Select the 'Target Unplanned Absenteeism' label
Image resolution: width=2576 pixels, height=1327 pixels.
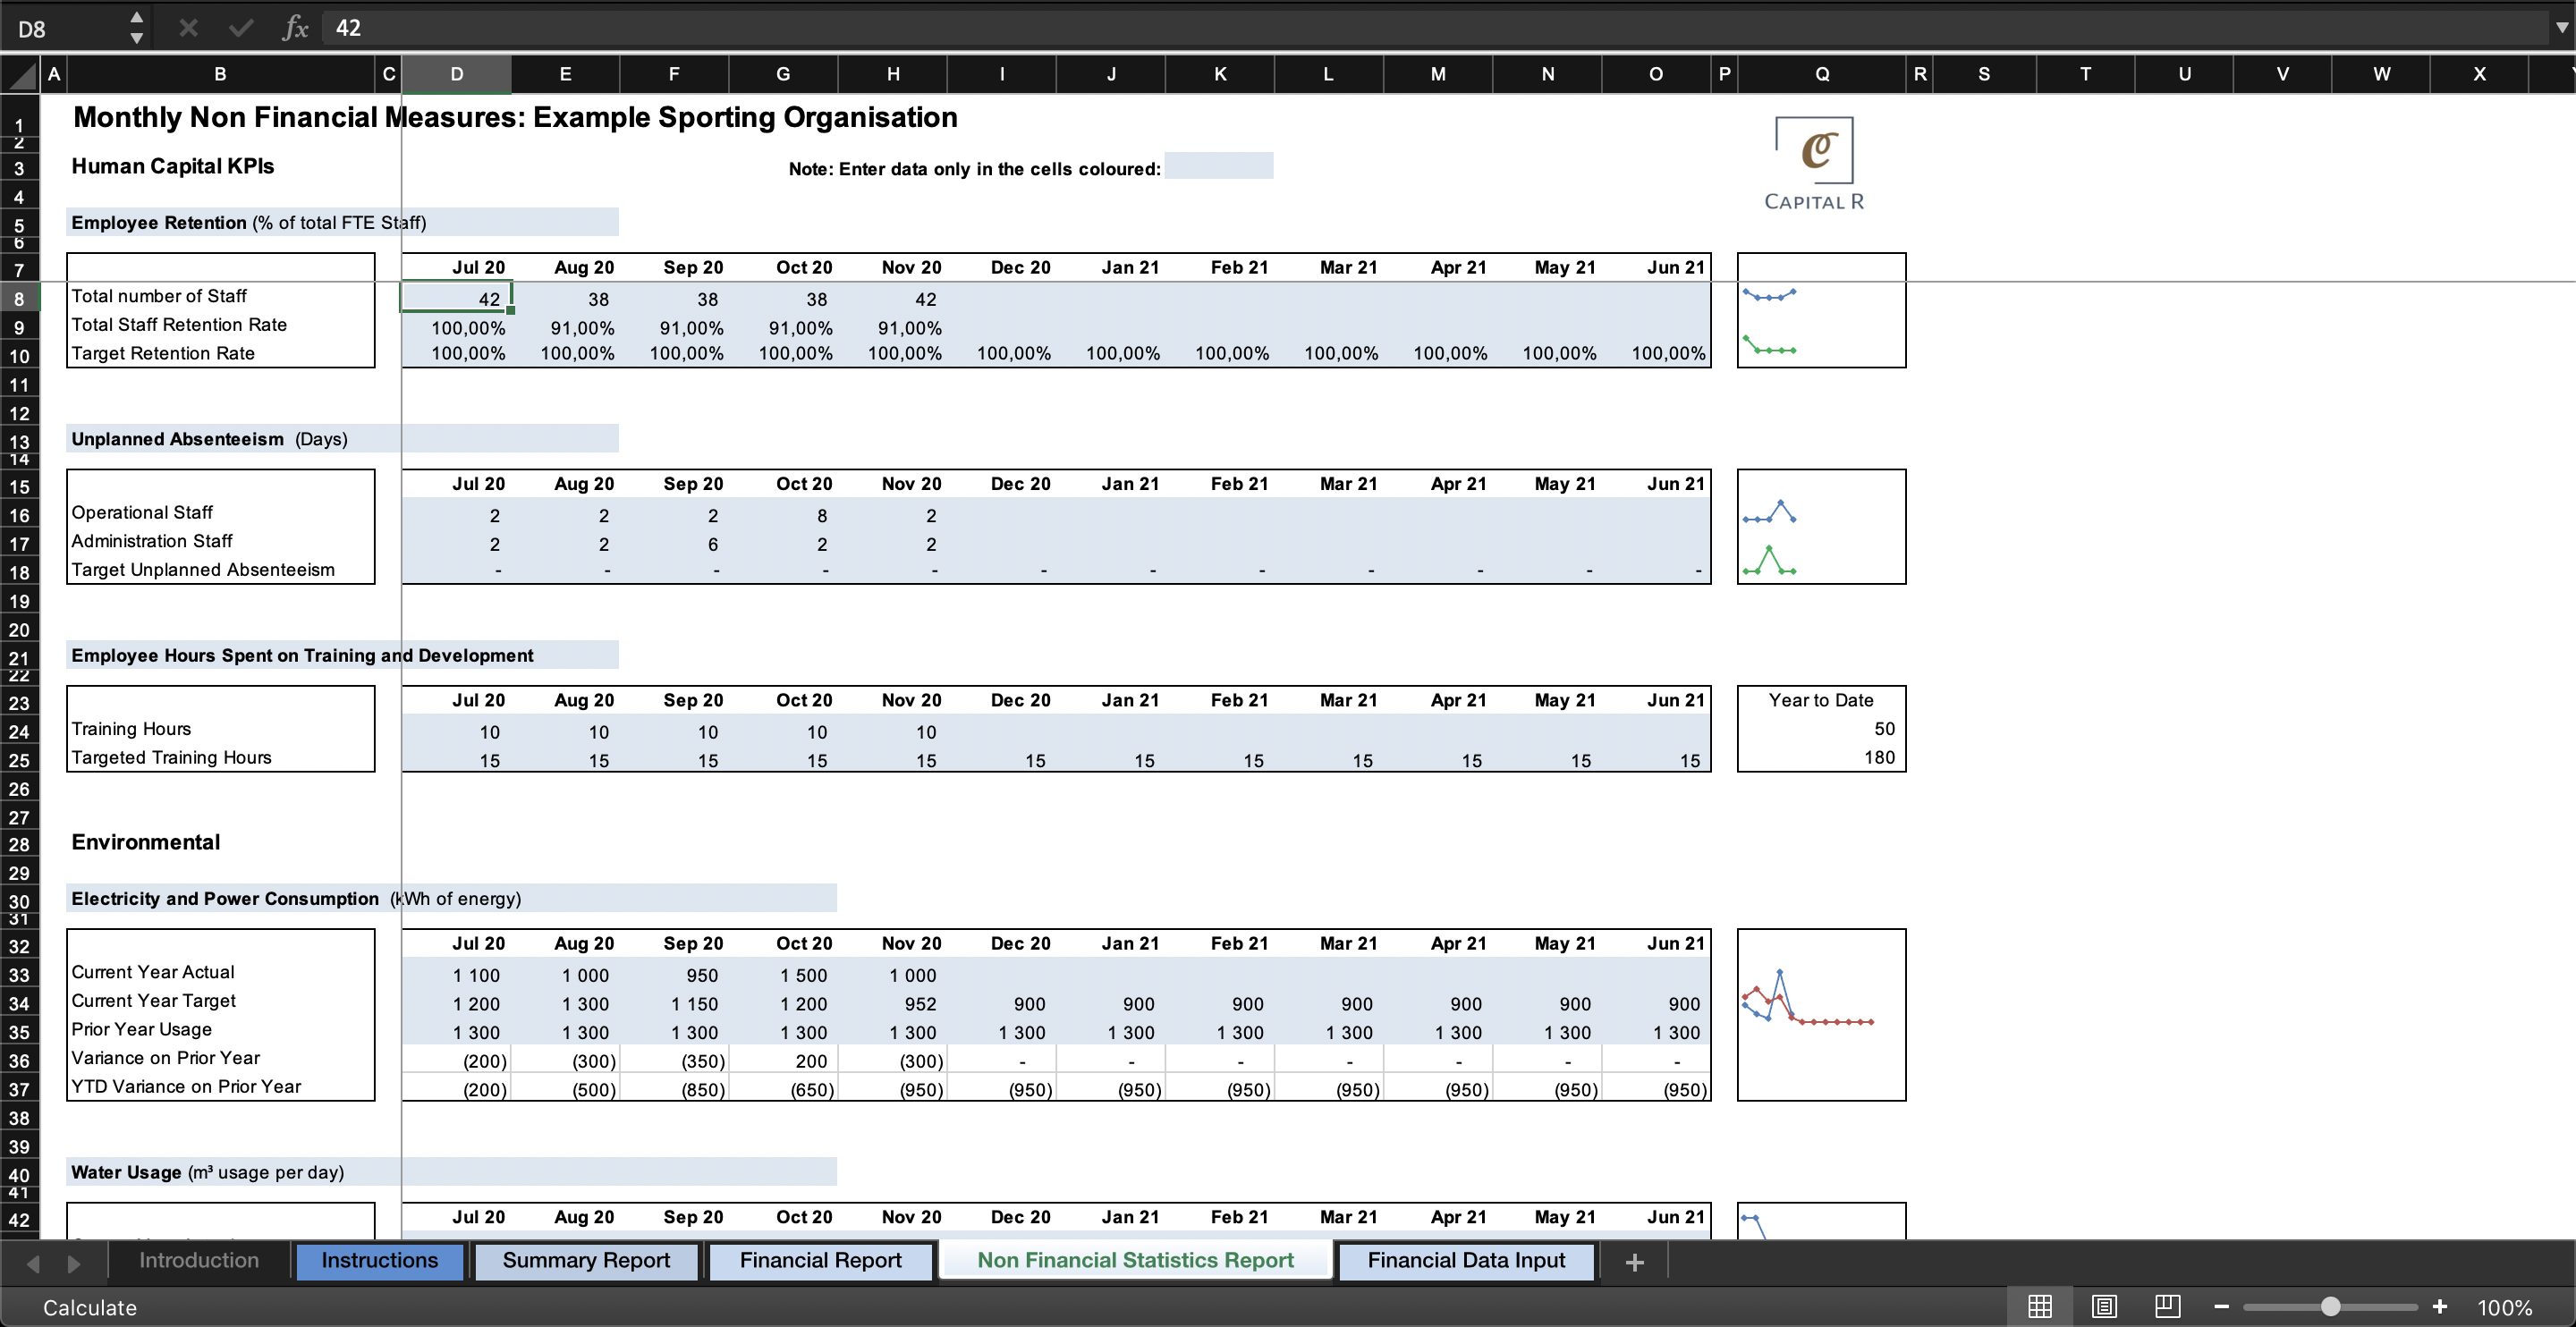tap(203, 570)
